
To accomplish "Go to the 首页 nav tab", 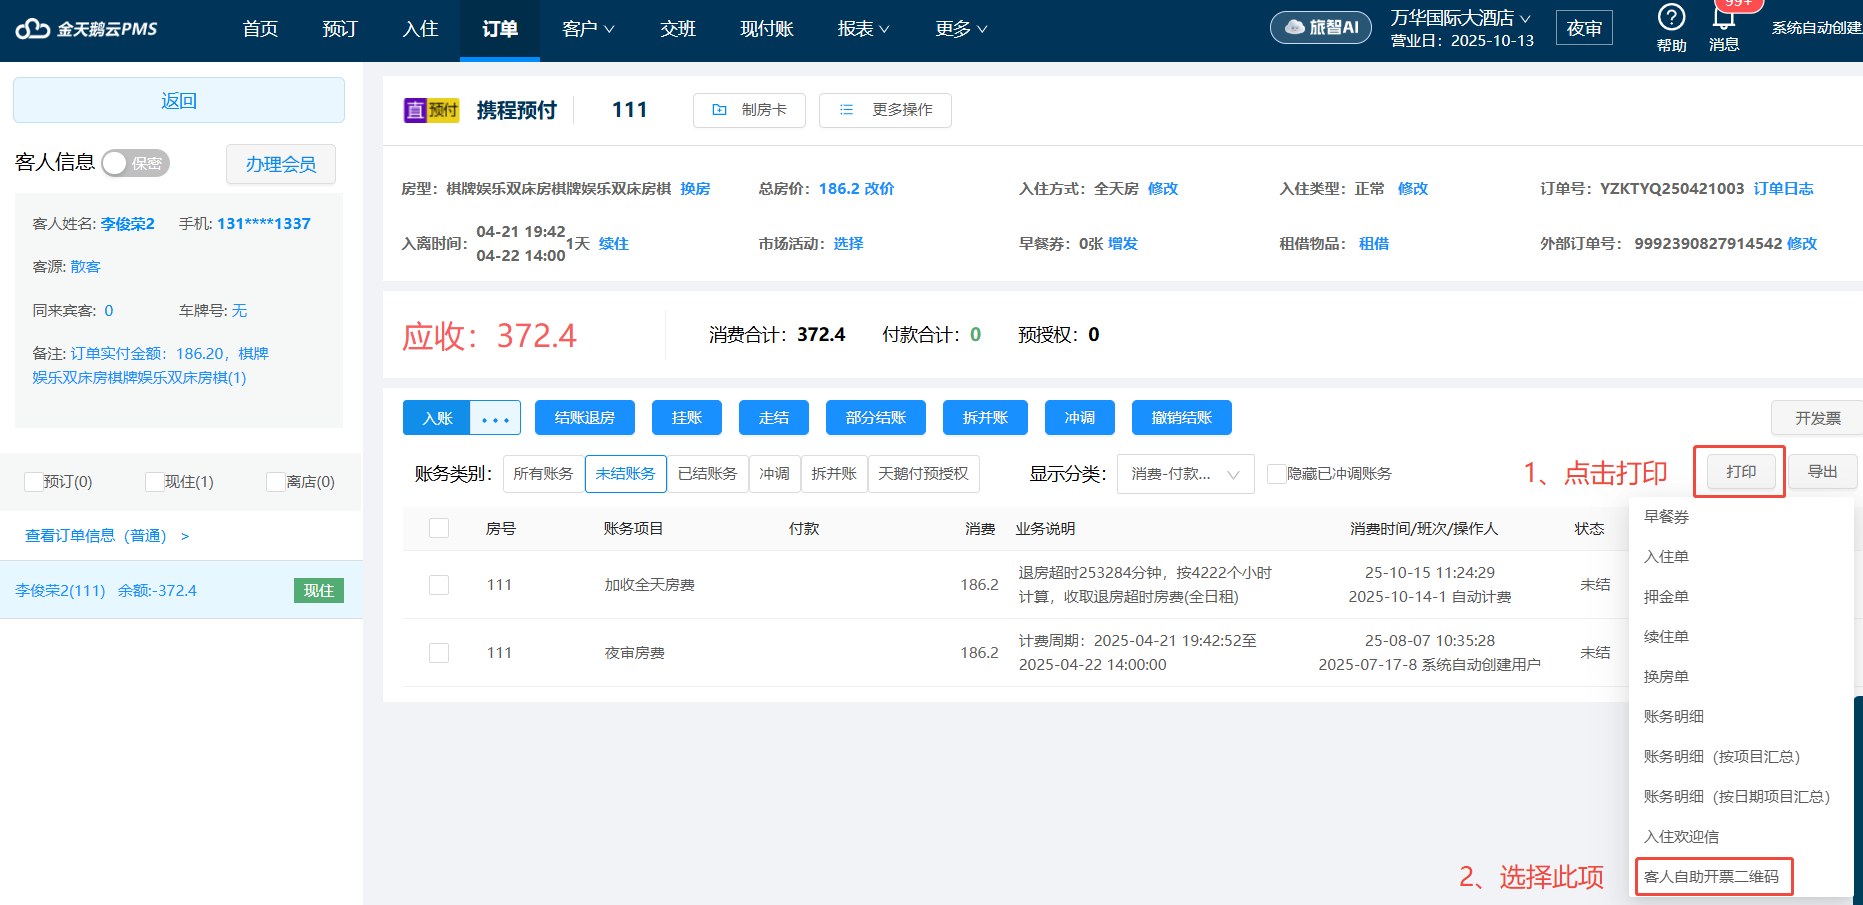I will pos(260,29).
